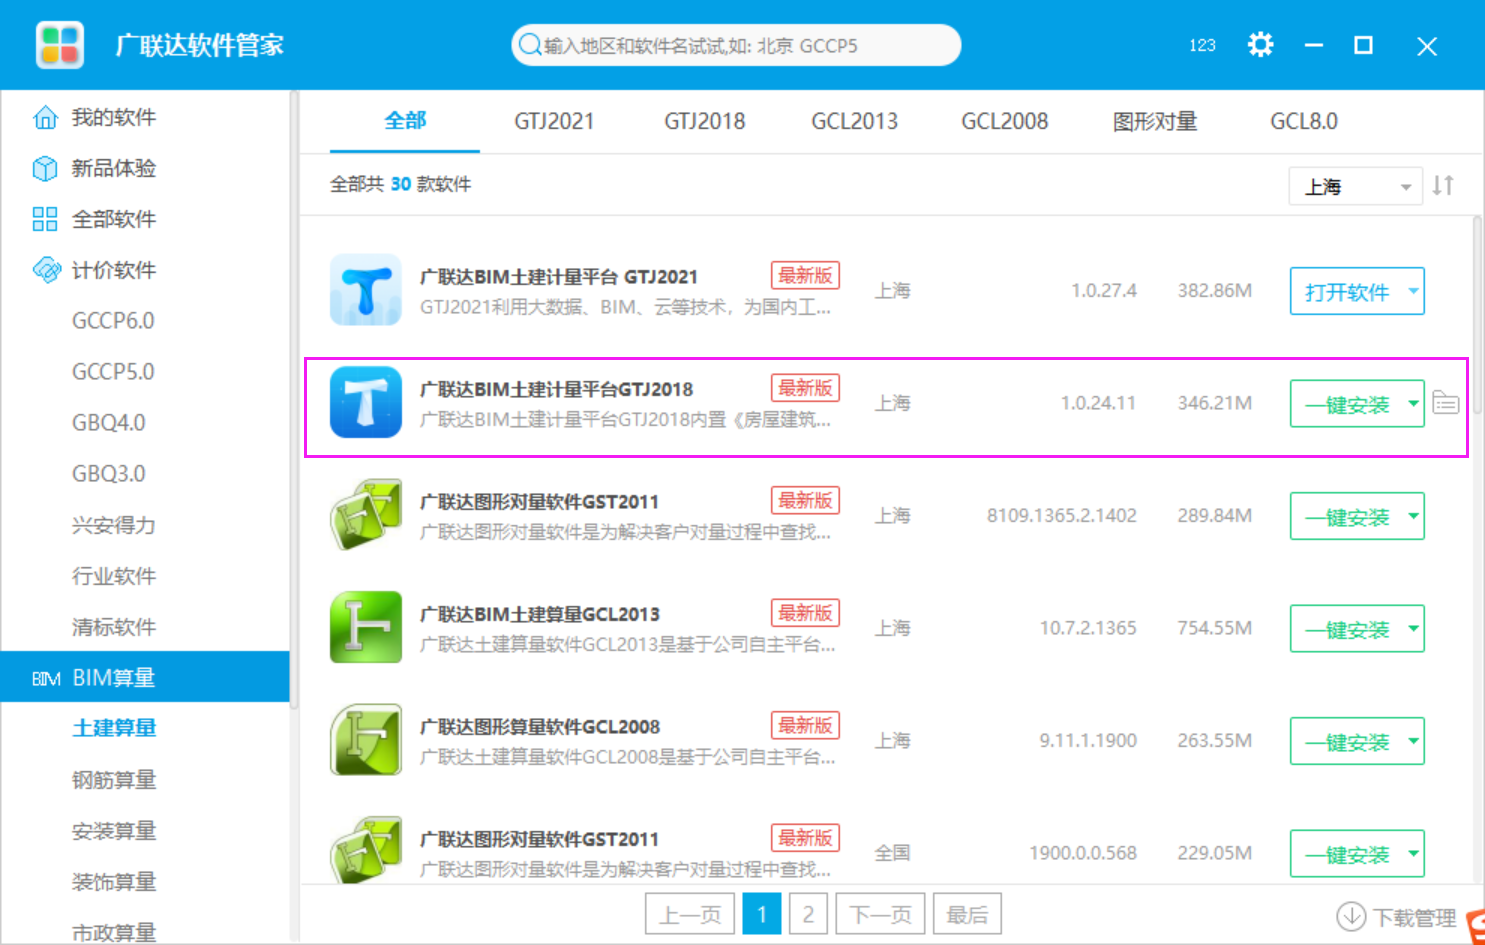The height and width of the screenshot is (945, 1485).
Task: Select GCCP5.0 in the sidebar
Action: (x=113, y=372)
